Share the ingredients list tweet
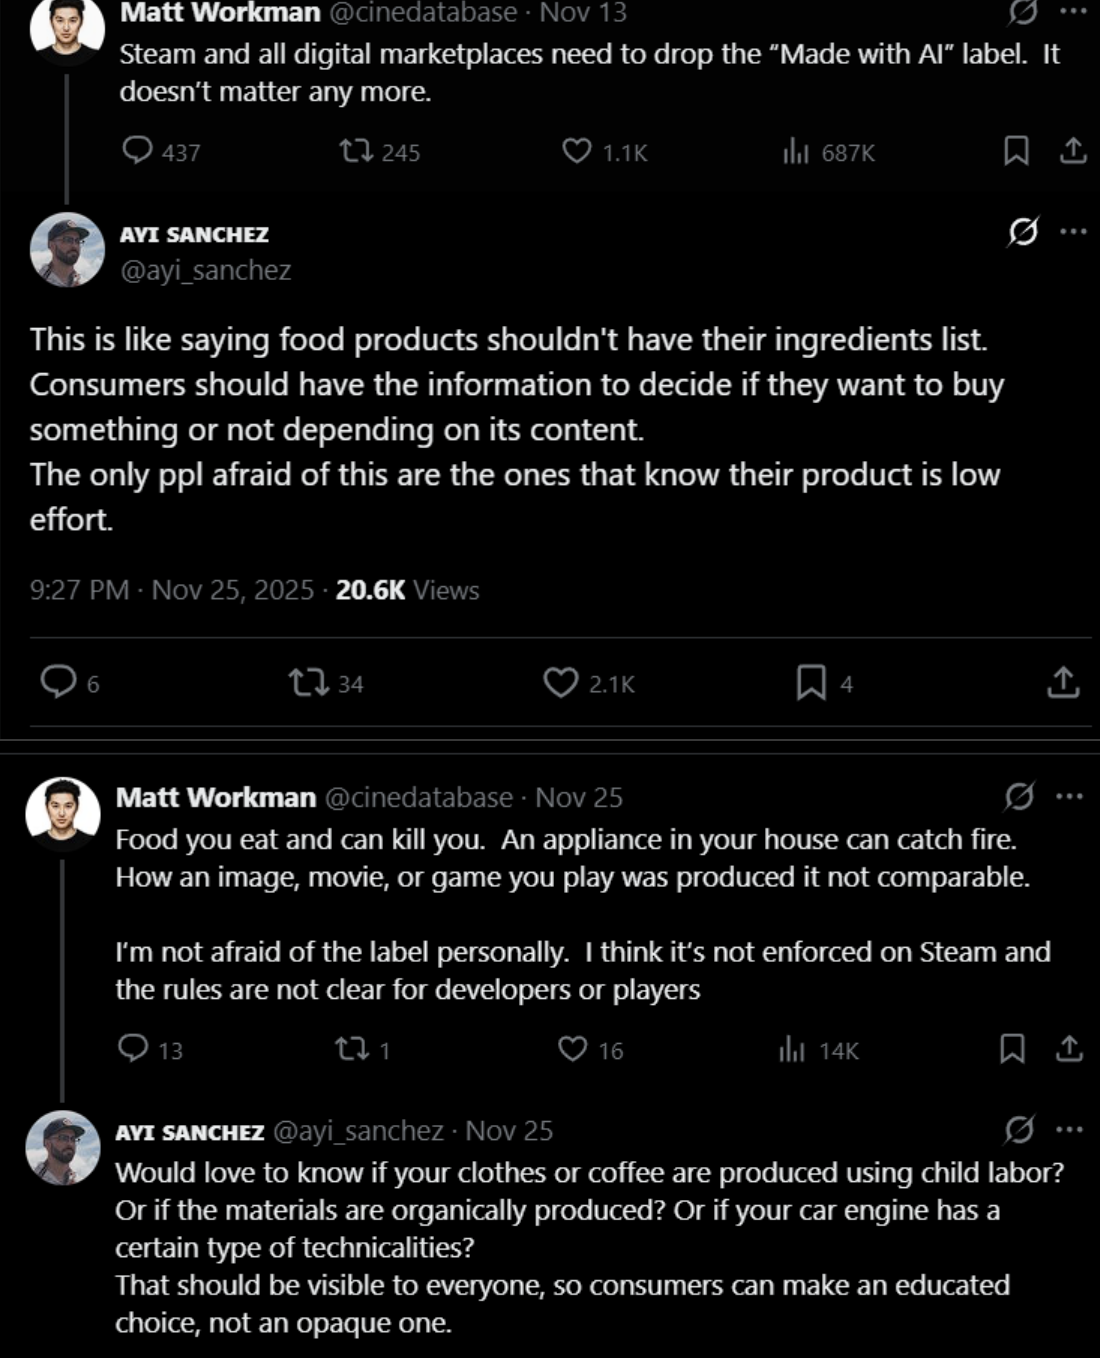 click(1063, 683)
